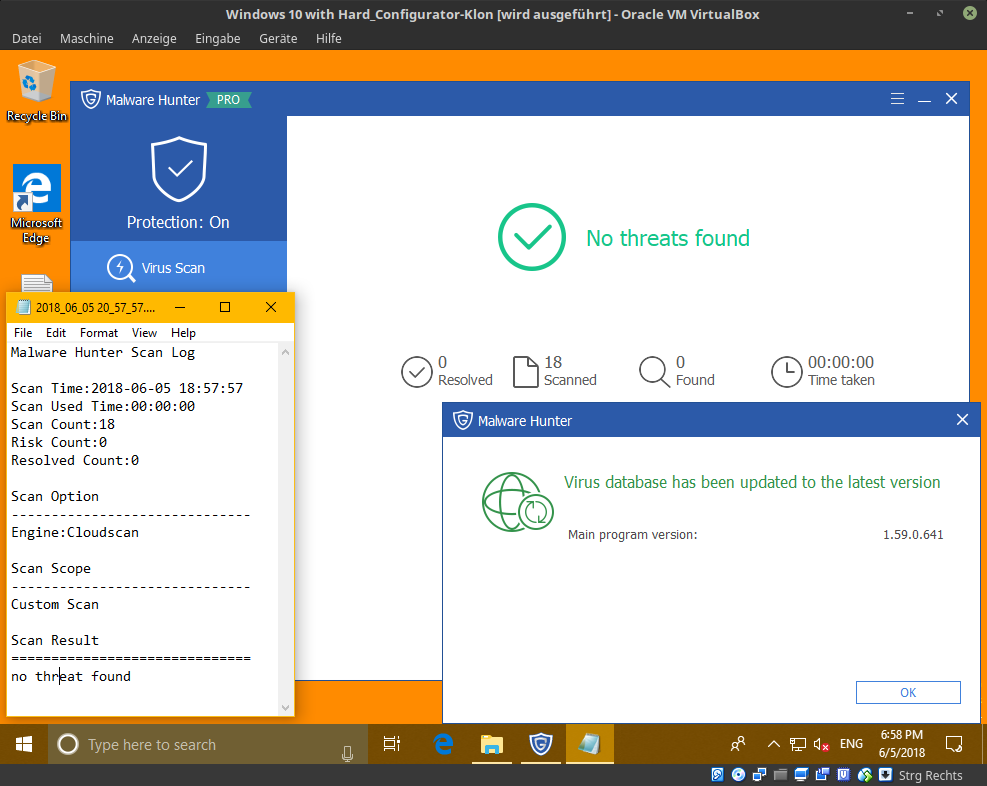Open Notepad Format menu
This screenshot has width=987, height=786.
tap(99, 332)
